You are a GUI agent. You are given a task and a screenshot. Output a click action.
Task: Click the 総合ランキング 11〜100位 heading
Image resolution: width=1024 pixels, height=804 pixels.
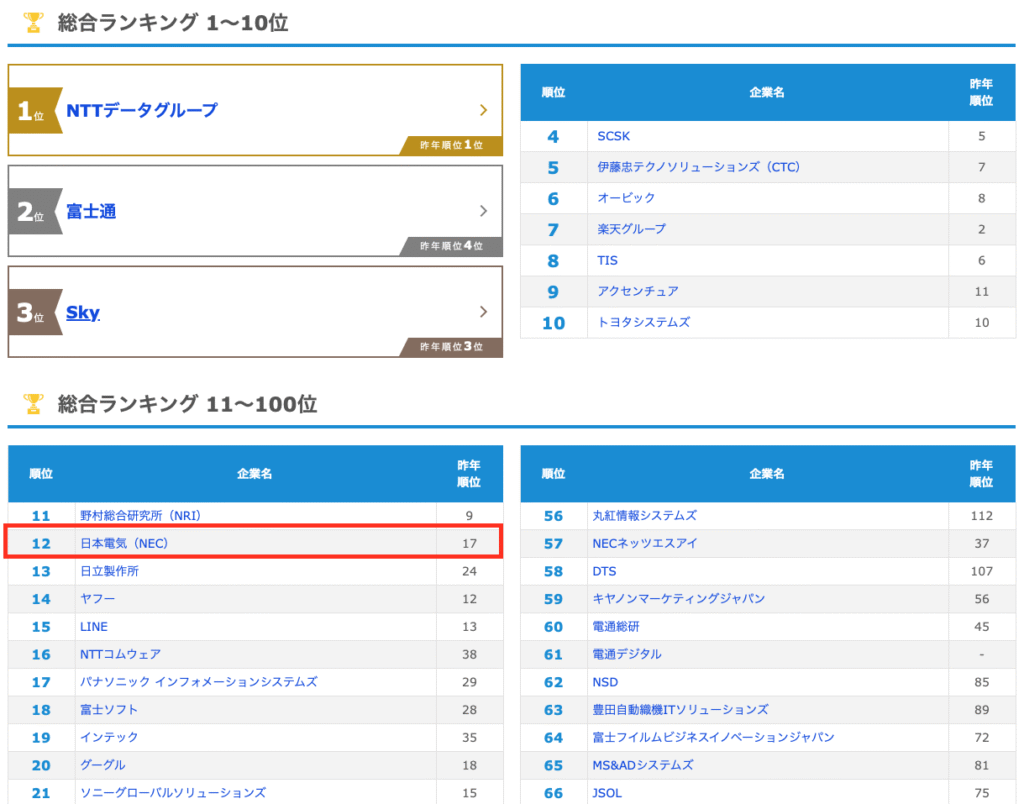(x=187, y=404)
